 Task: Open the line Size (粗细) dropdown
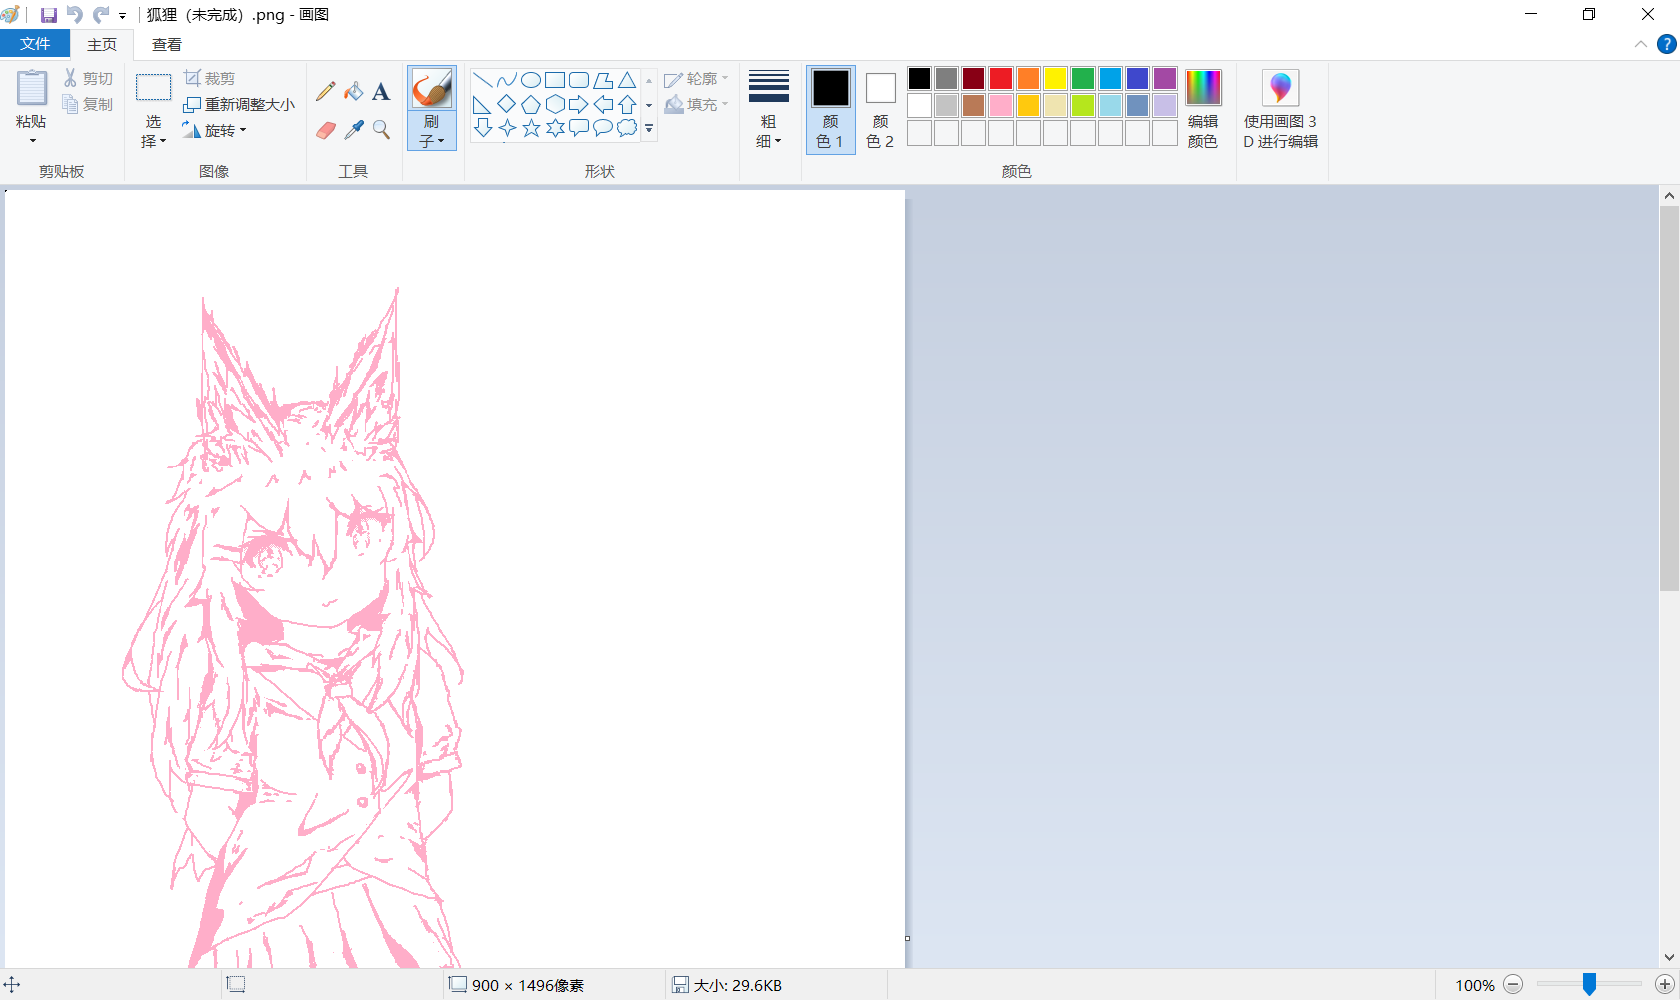[x=769, y=109]
